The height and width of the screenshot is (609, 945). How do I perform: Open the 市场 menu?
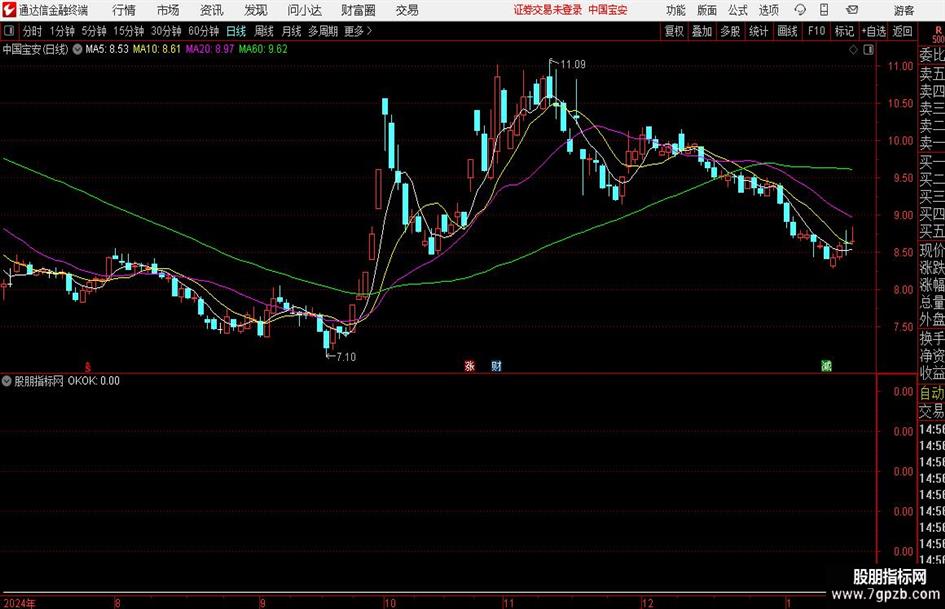168,10
